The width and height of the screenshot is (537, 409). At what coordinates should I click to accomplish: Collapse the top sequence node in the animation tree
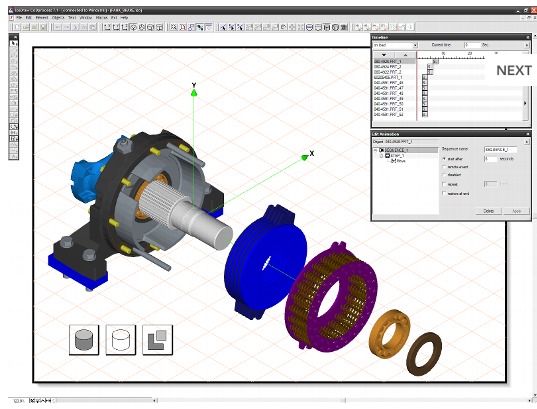[376, 150]
